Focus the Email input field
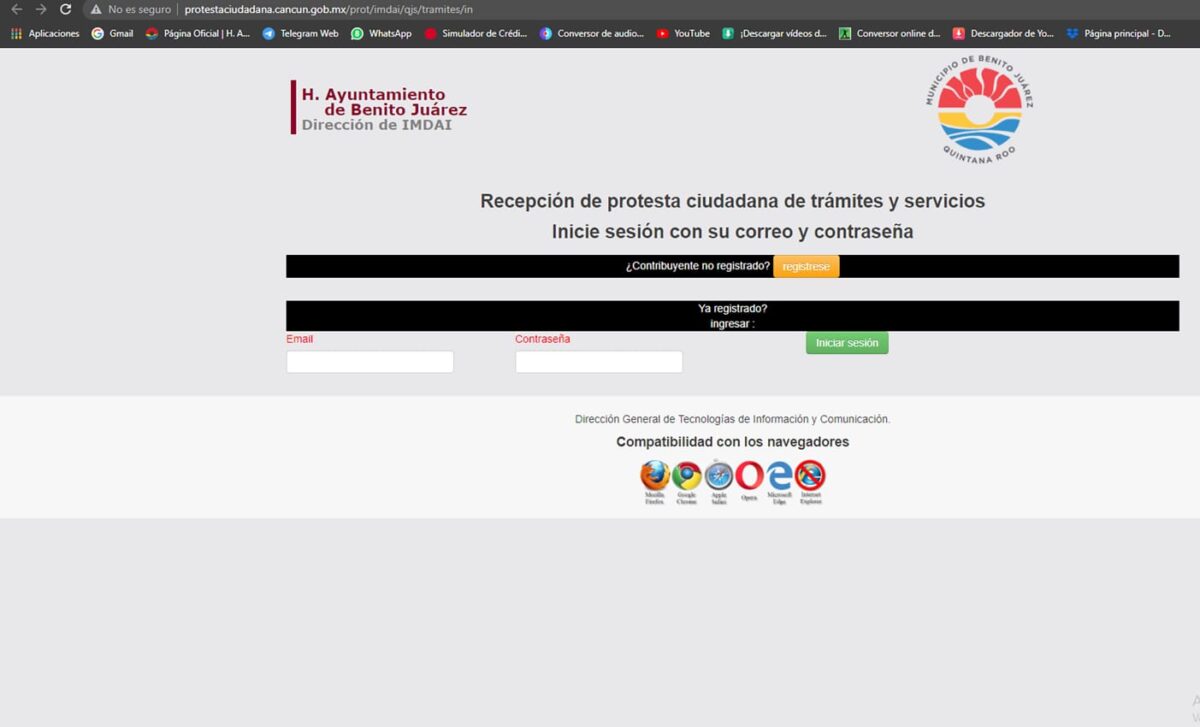The width and height of the screenshot is (1200, 727). click(x=370, y=362)
